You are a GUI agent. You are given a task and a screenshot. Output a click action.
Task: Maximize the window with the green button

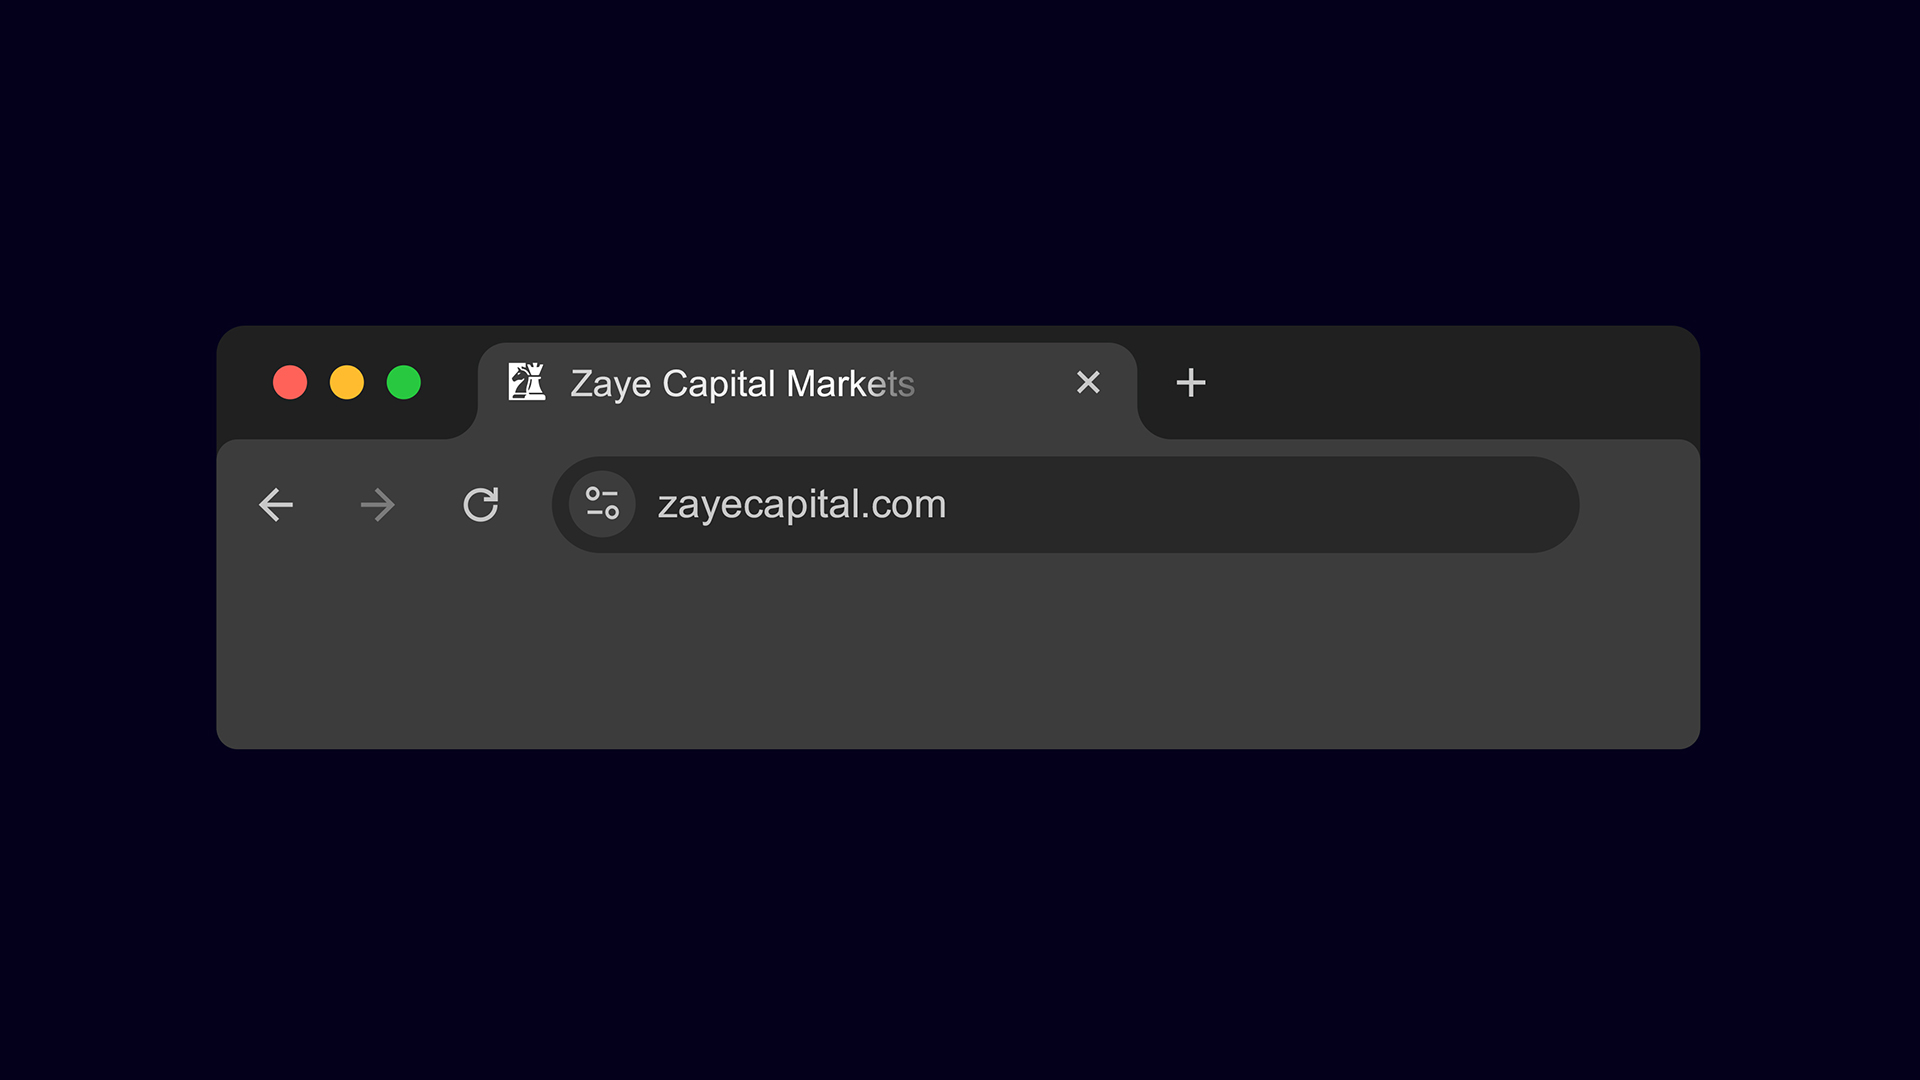tap(404, 382)
